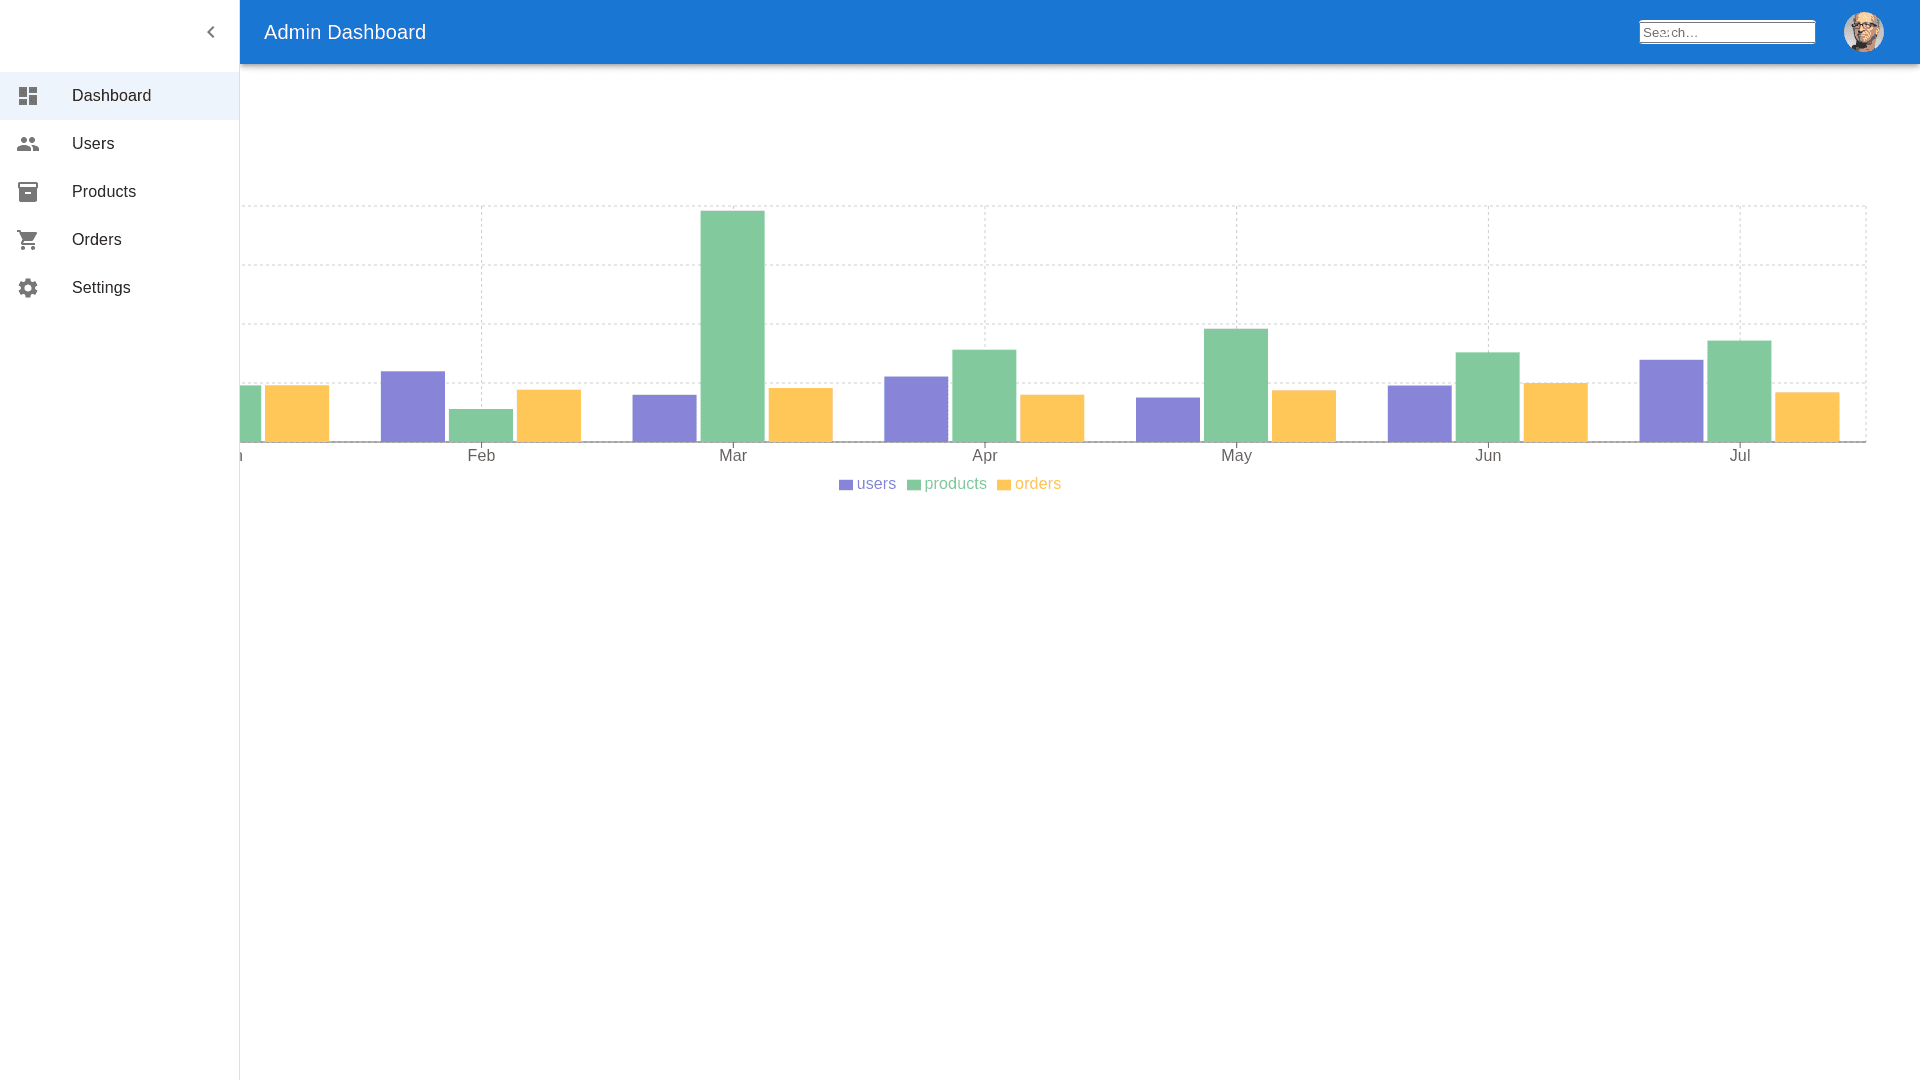Collapse the sidebar with the chevron arrow
This screenshot has height=1080, width=1920.
click(211, 32)
